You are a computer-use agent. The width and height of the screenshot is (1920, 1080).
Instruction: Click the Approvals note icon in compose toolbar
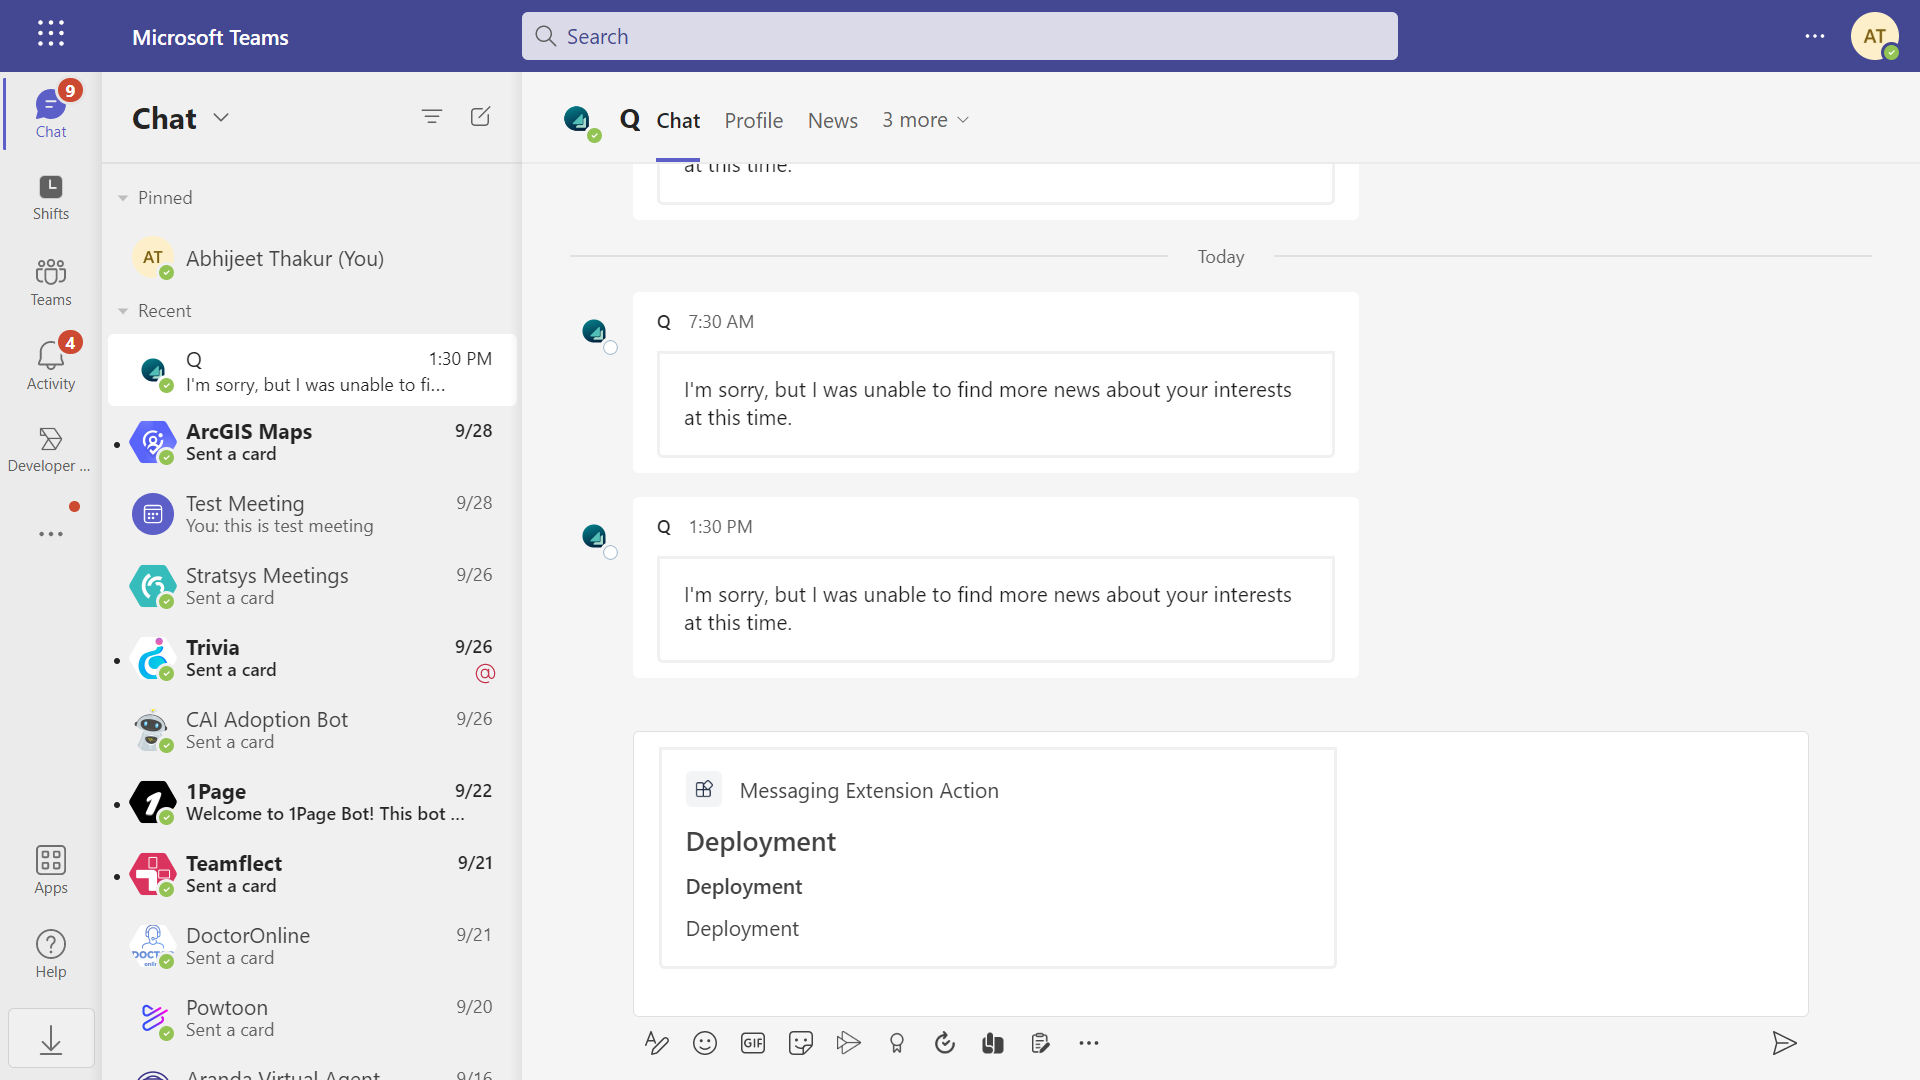pos(1041,1043)
